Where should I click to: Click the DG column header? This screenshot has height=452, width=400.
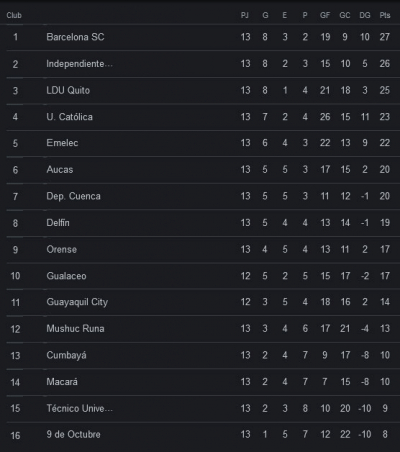[365, 15]
